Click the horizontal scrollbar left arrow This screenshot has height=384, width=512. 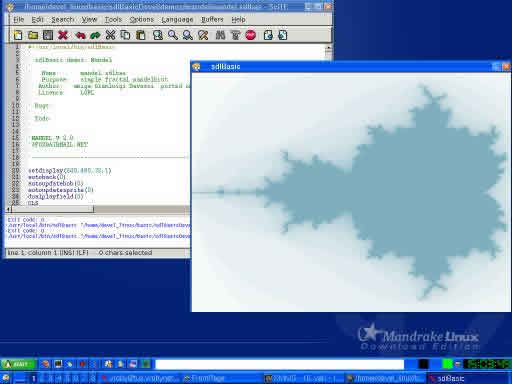pyautogui.click(x=8, y=209)
